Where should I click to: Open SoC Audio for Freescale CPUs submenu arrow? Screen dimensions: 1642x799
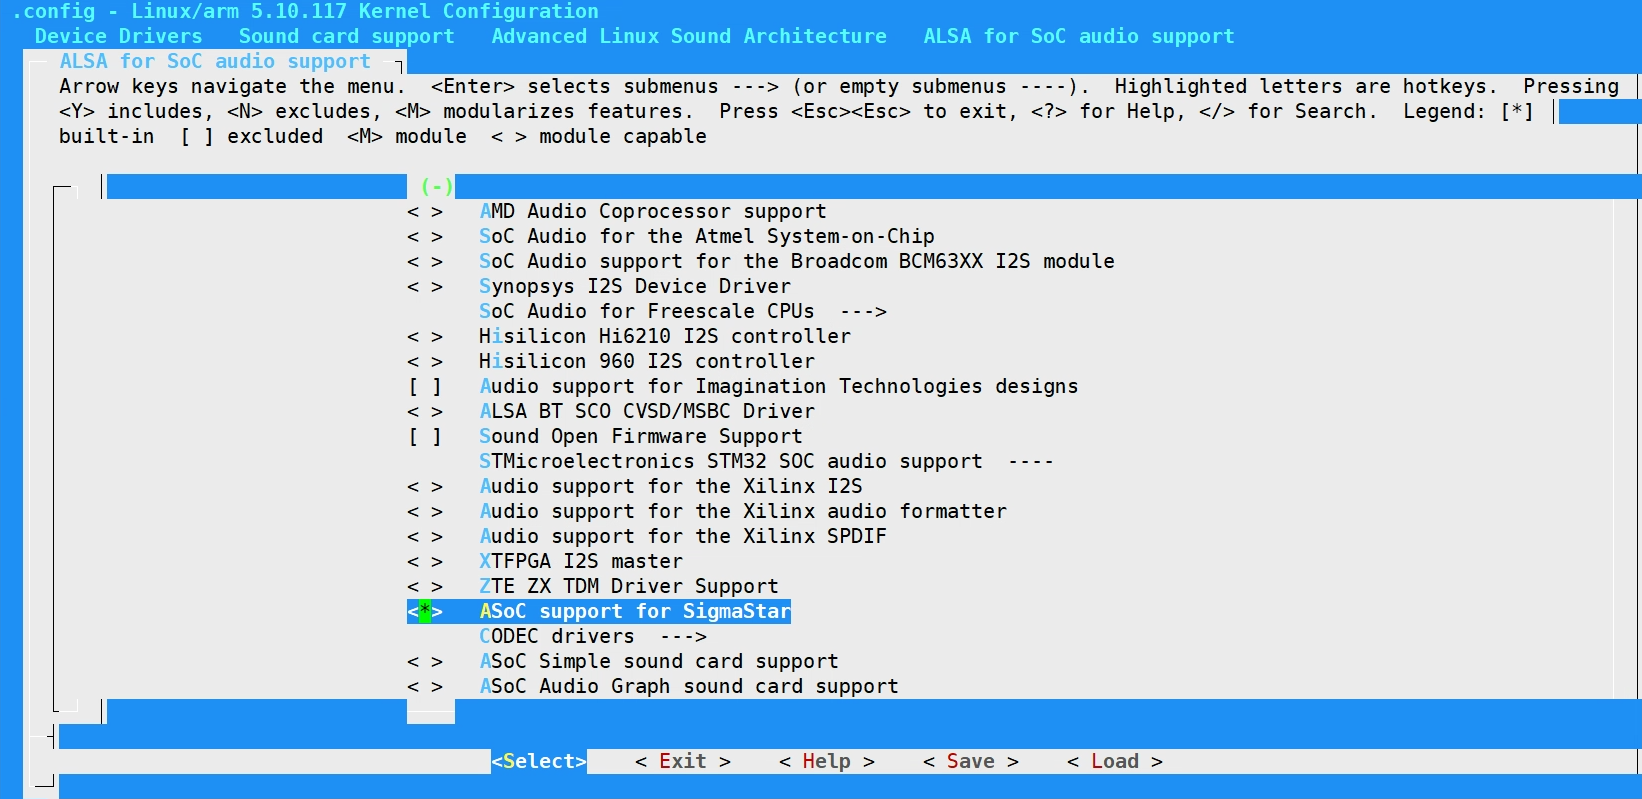(x=863, y=311)
